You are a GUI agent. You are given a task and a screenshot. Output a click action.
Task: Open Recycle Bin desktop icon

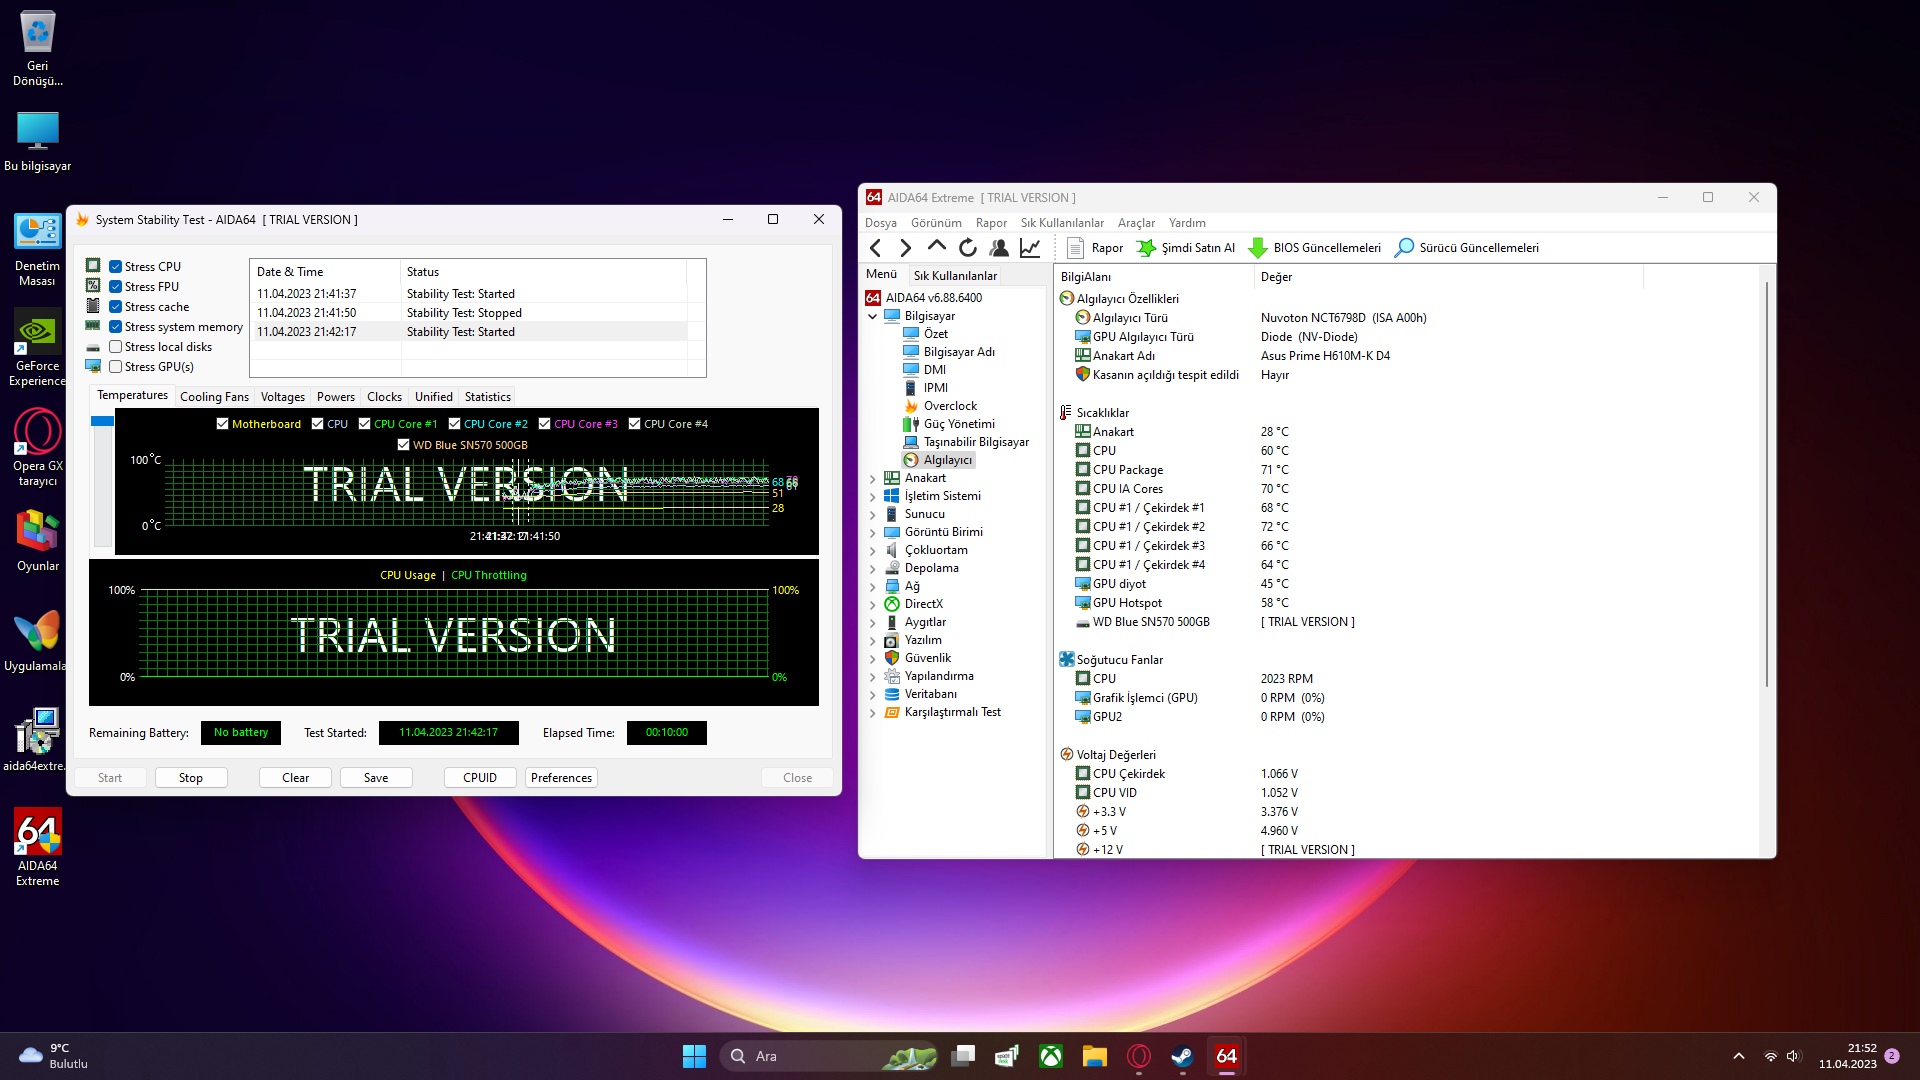[38, 48]
